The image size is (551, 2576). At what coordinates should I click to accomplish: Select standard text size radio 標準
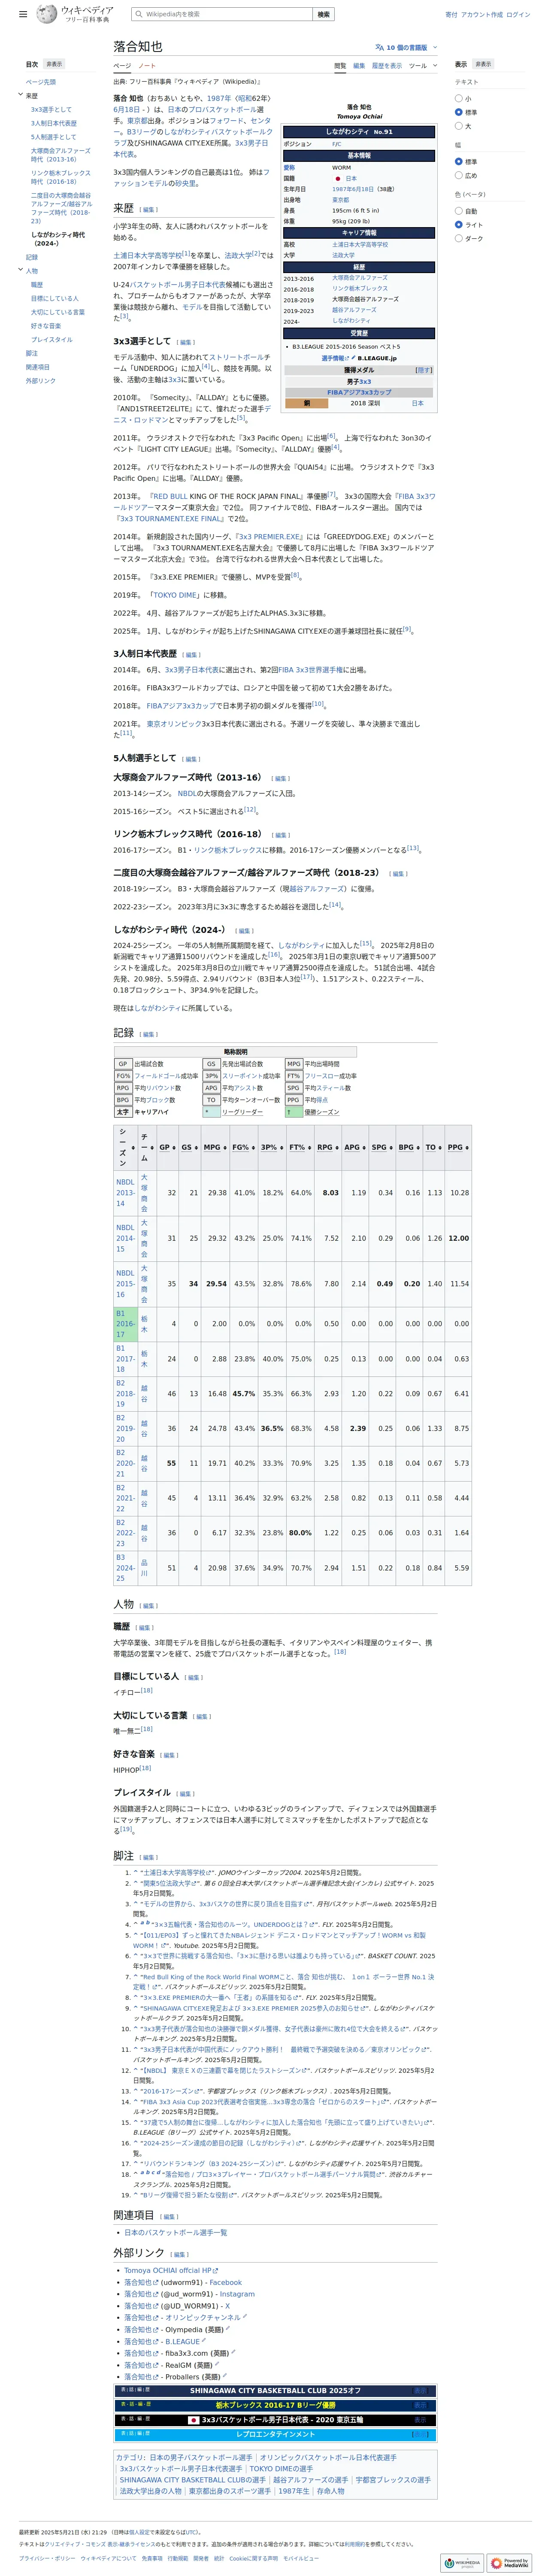459,112
